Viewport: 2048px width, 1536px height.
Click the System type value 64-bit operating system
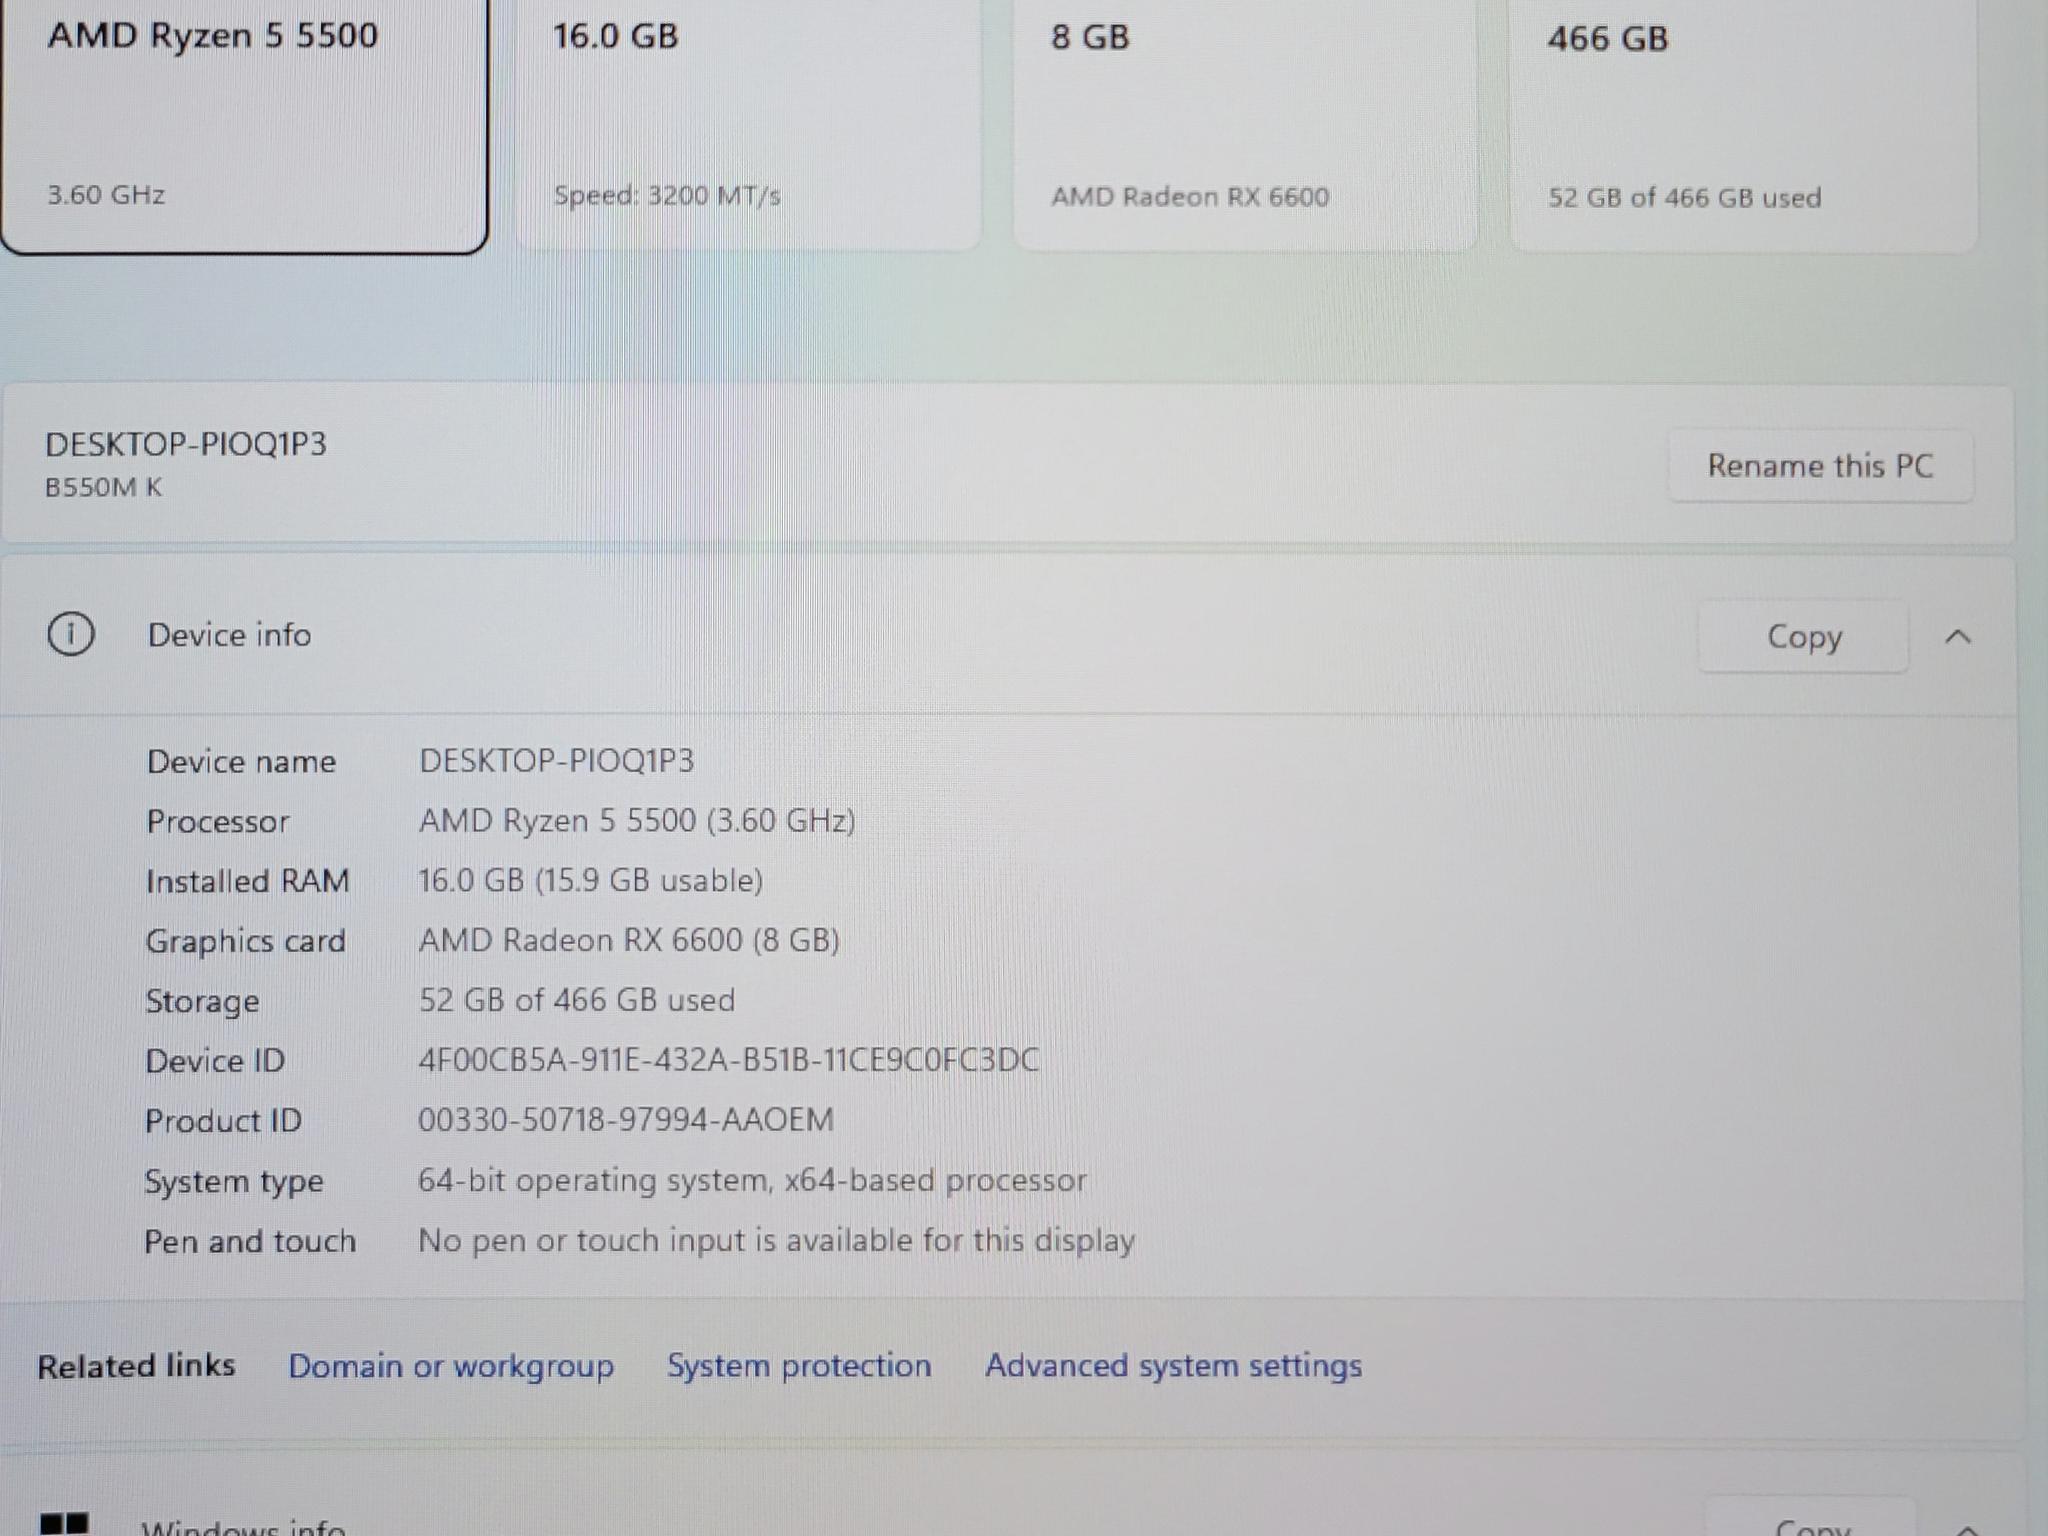[752, 1181]
